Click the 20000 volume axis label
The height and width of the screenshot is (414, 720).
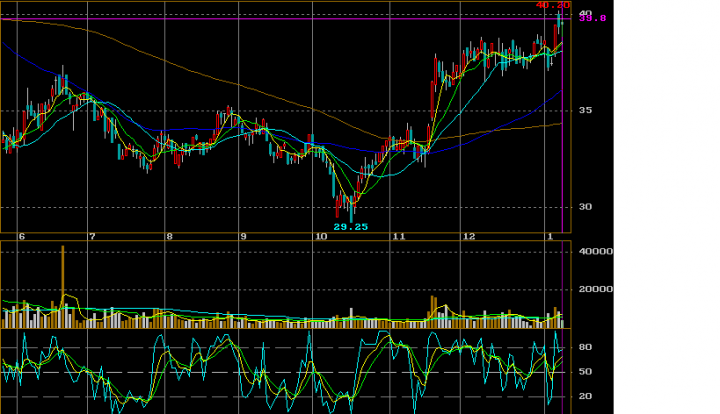pyautogui.click(x=596, y=289)
